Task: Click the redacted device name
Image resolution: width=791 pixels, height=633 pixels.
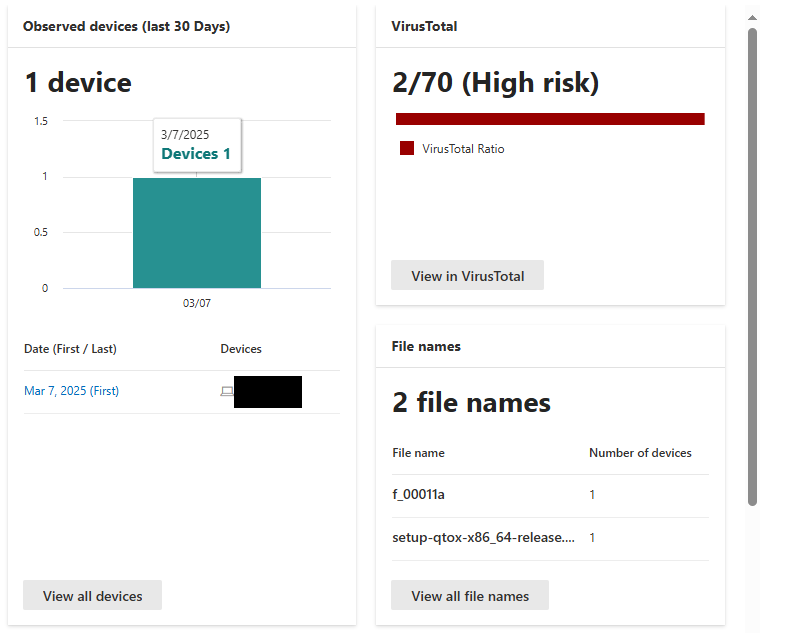Action: pos(268,392)
